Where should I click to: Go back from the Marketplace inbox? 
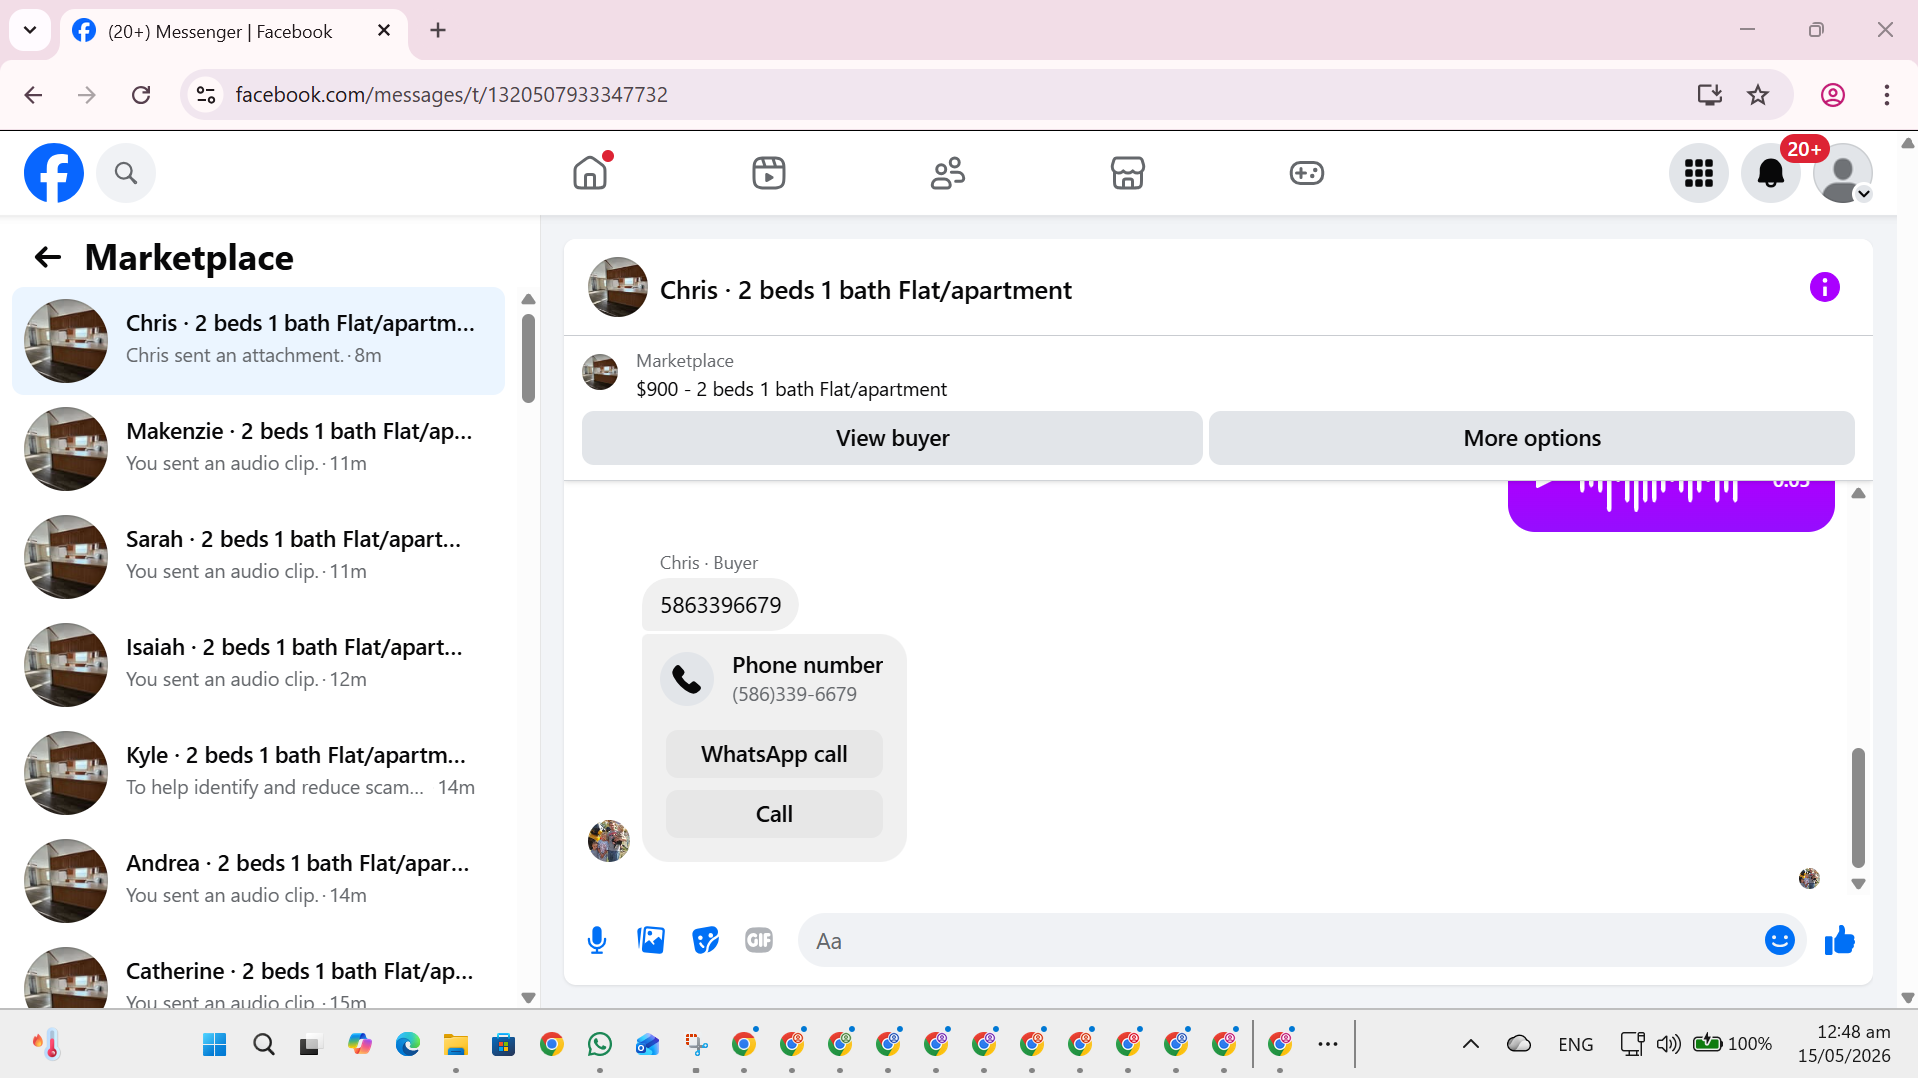(48, 258)
